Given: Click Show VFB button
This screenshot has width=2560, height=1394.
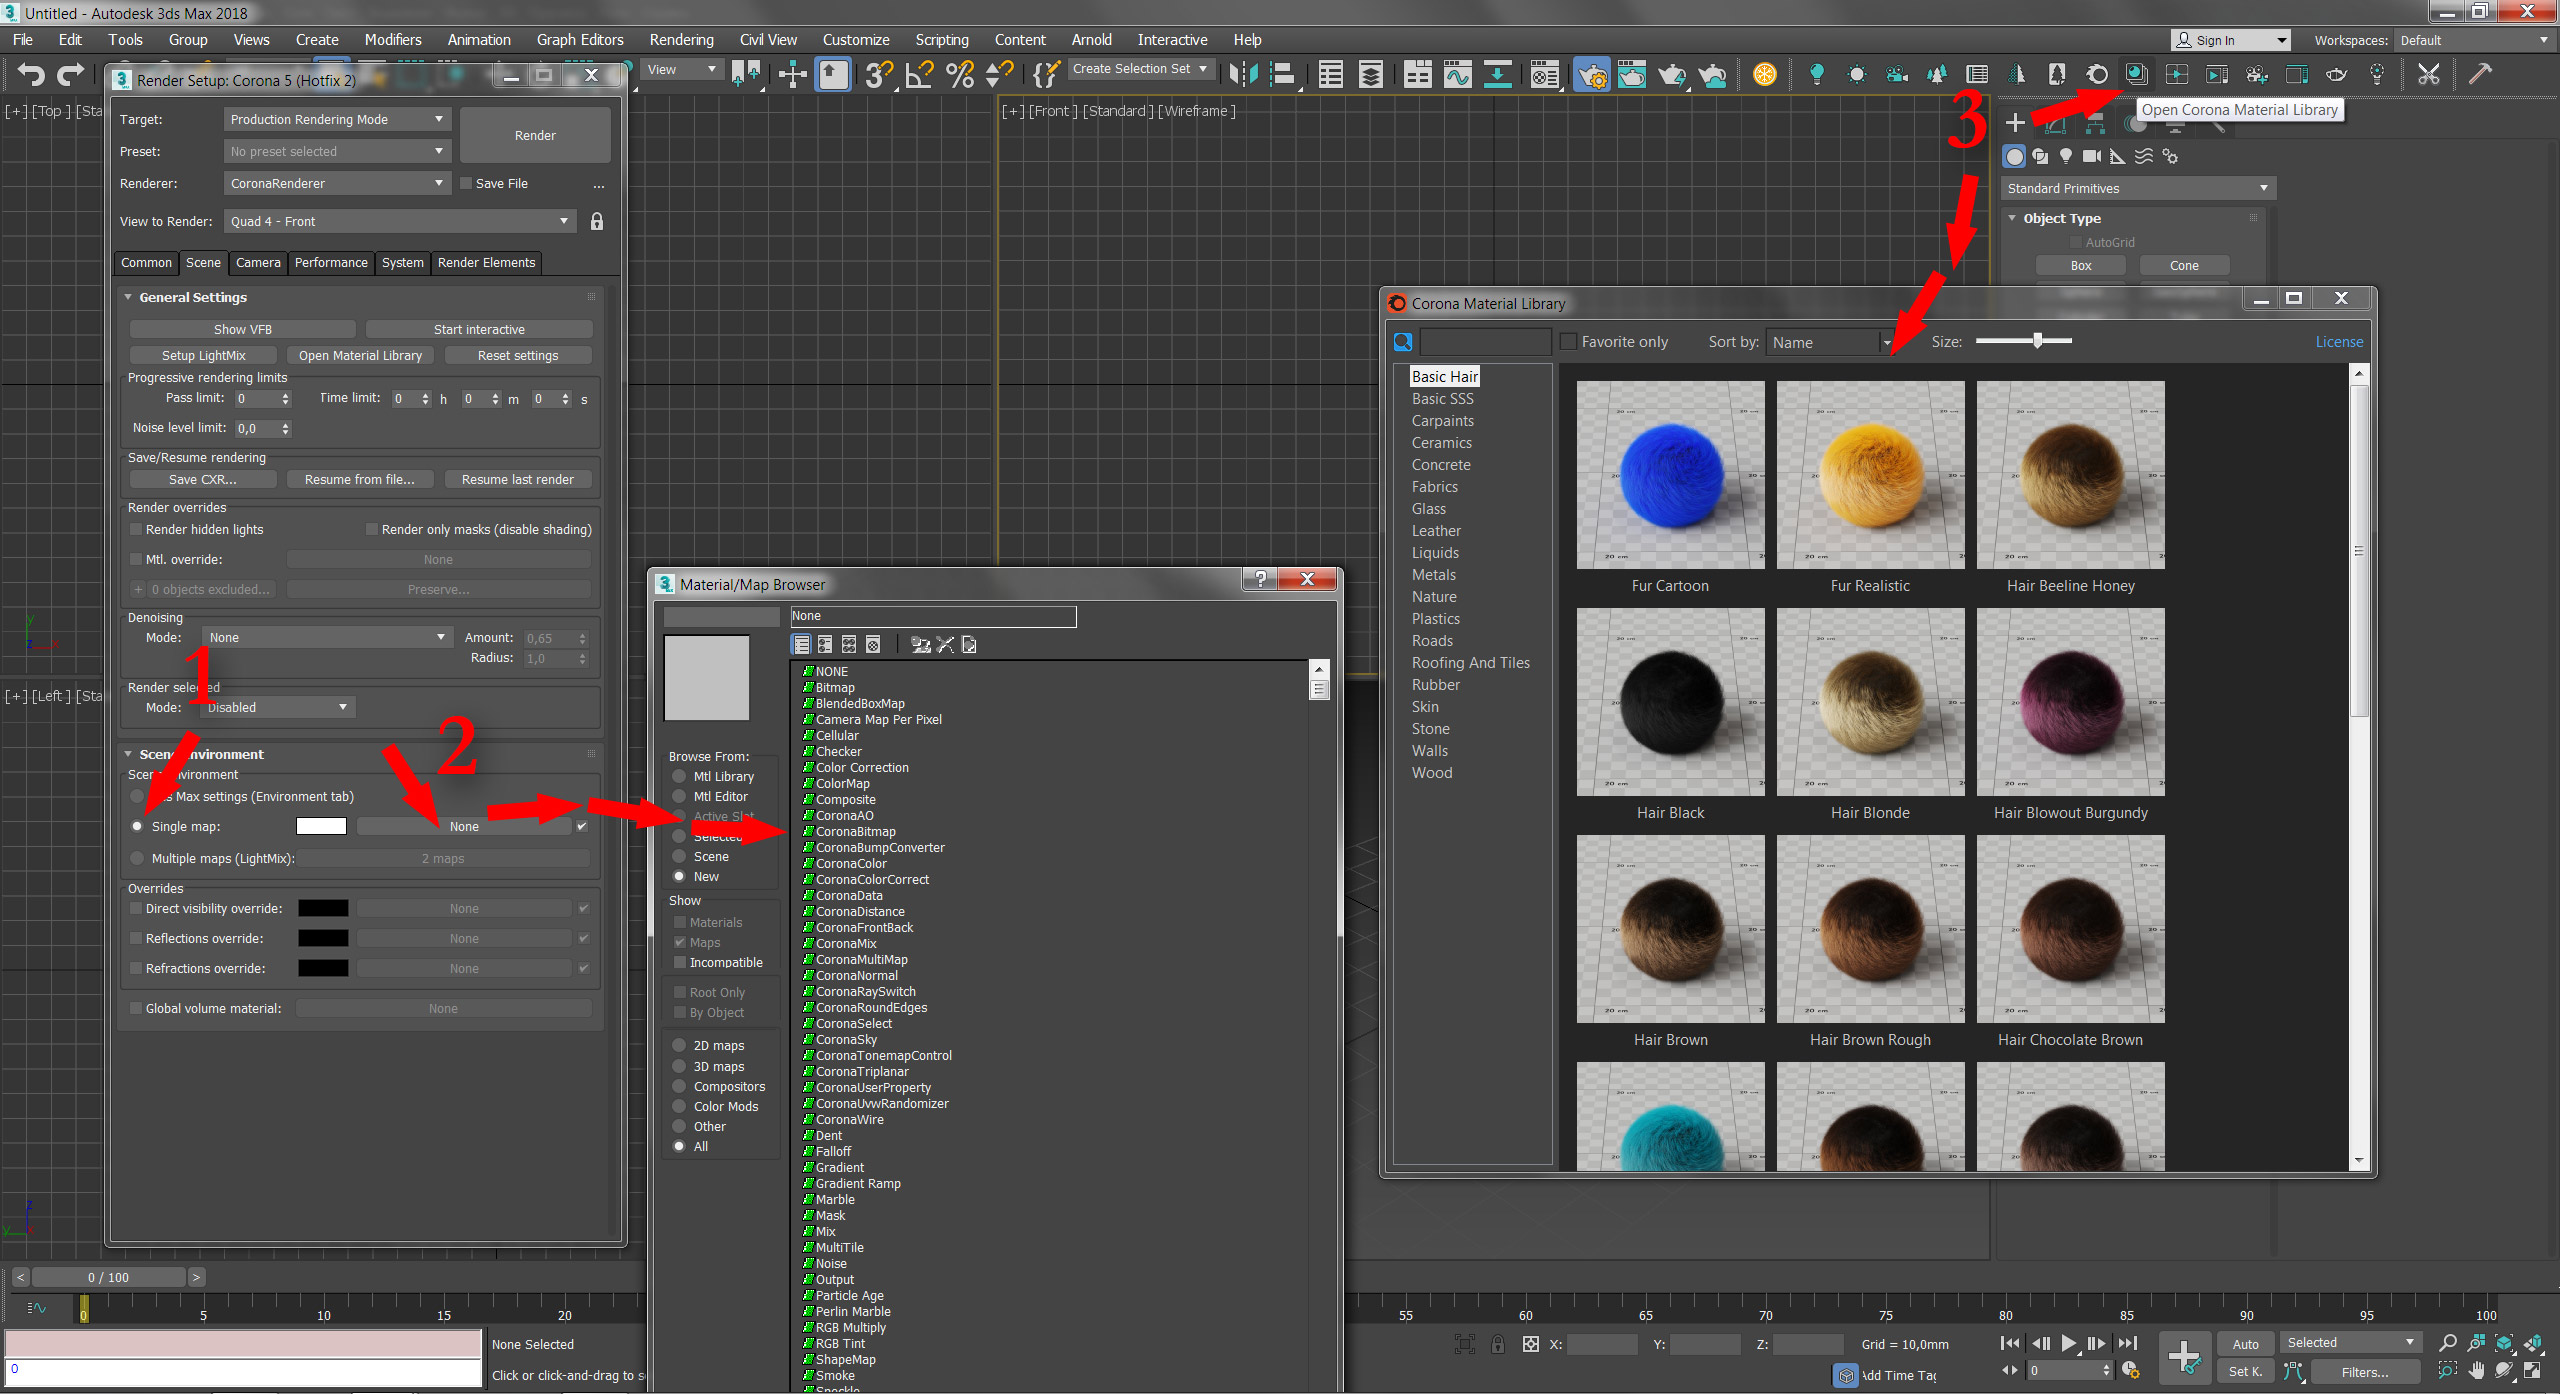Looking at the screenshot, I should (x=243, y=329).
